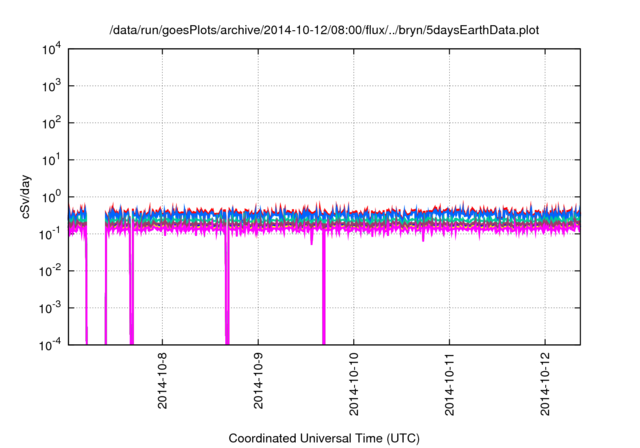This screenshot has width=640, height=448.
Task: Click the plot title file path
Action: tap(324, 30)
